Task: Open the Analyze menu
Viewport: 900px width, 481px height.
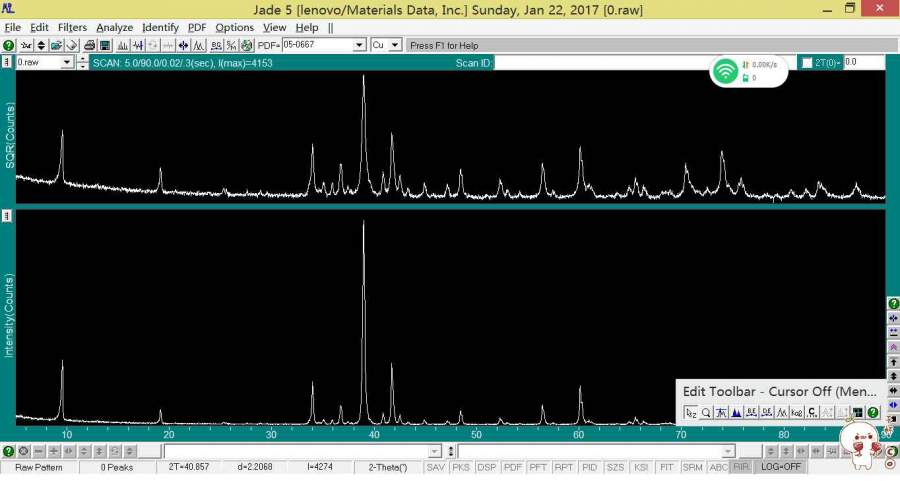Action: (114, 28)
